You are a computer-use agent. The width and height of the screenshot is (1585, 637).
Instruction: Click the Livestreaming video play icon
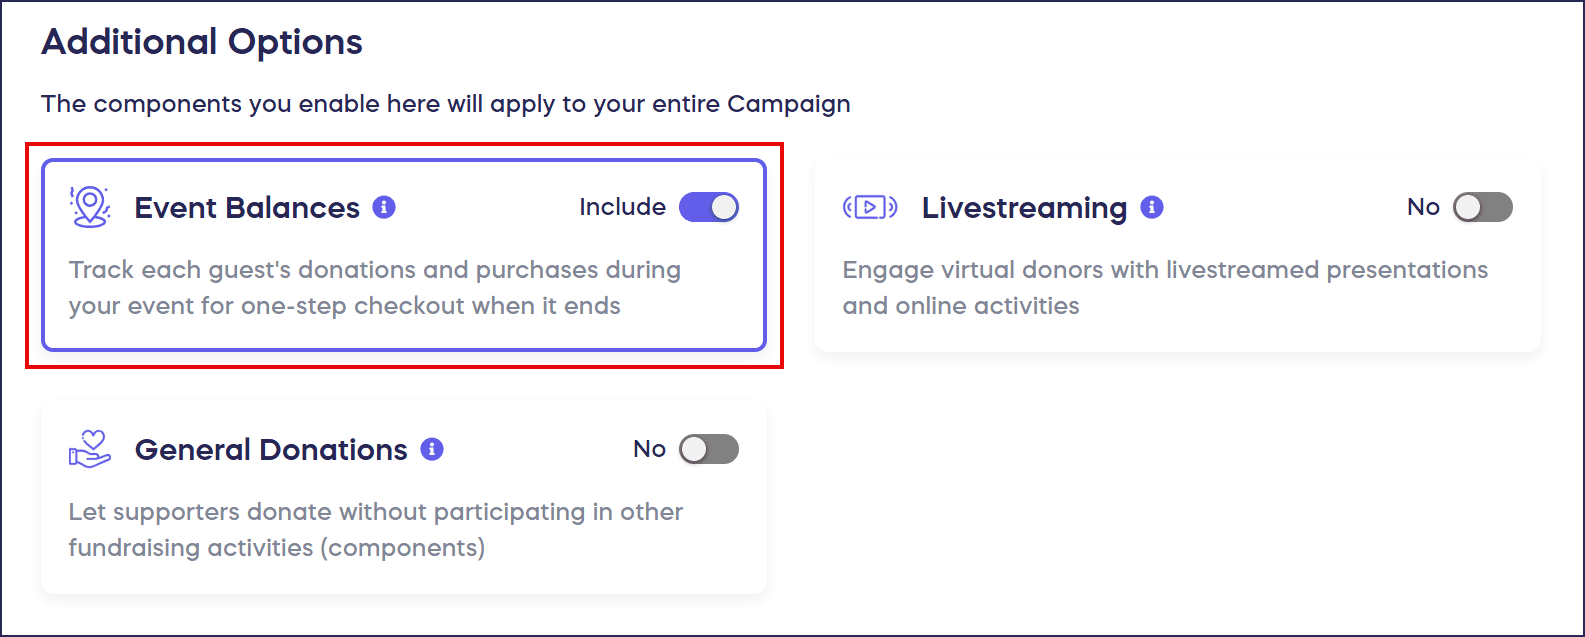(870, 207)
